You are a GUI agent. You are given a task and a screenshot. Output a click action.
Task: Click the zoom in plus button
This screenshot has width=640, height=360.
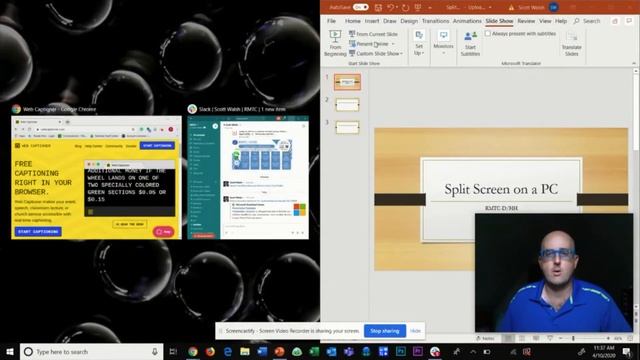pyautogui.click(x=608, y=338)
